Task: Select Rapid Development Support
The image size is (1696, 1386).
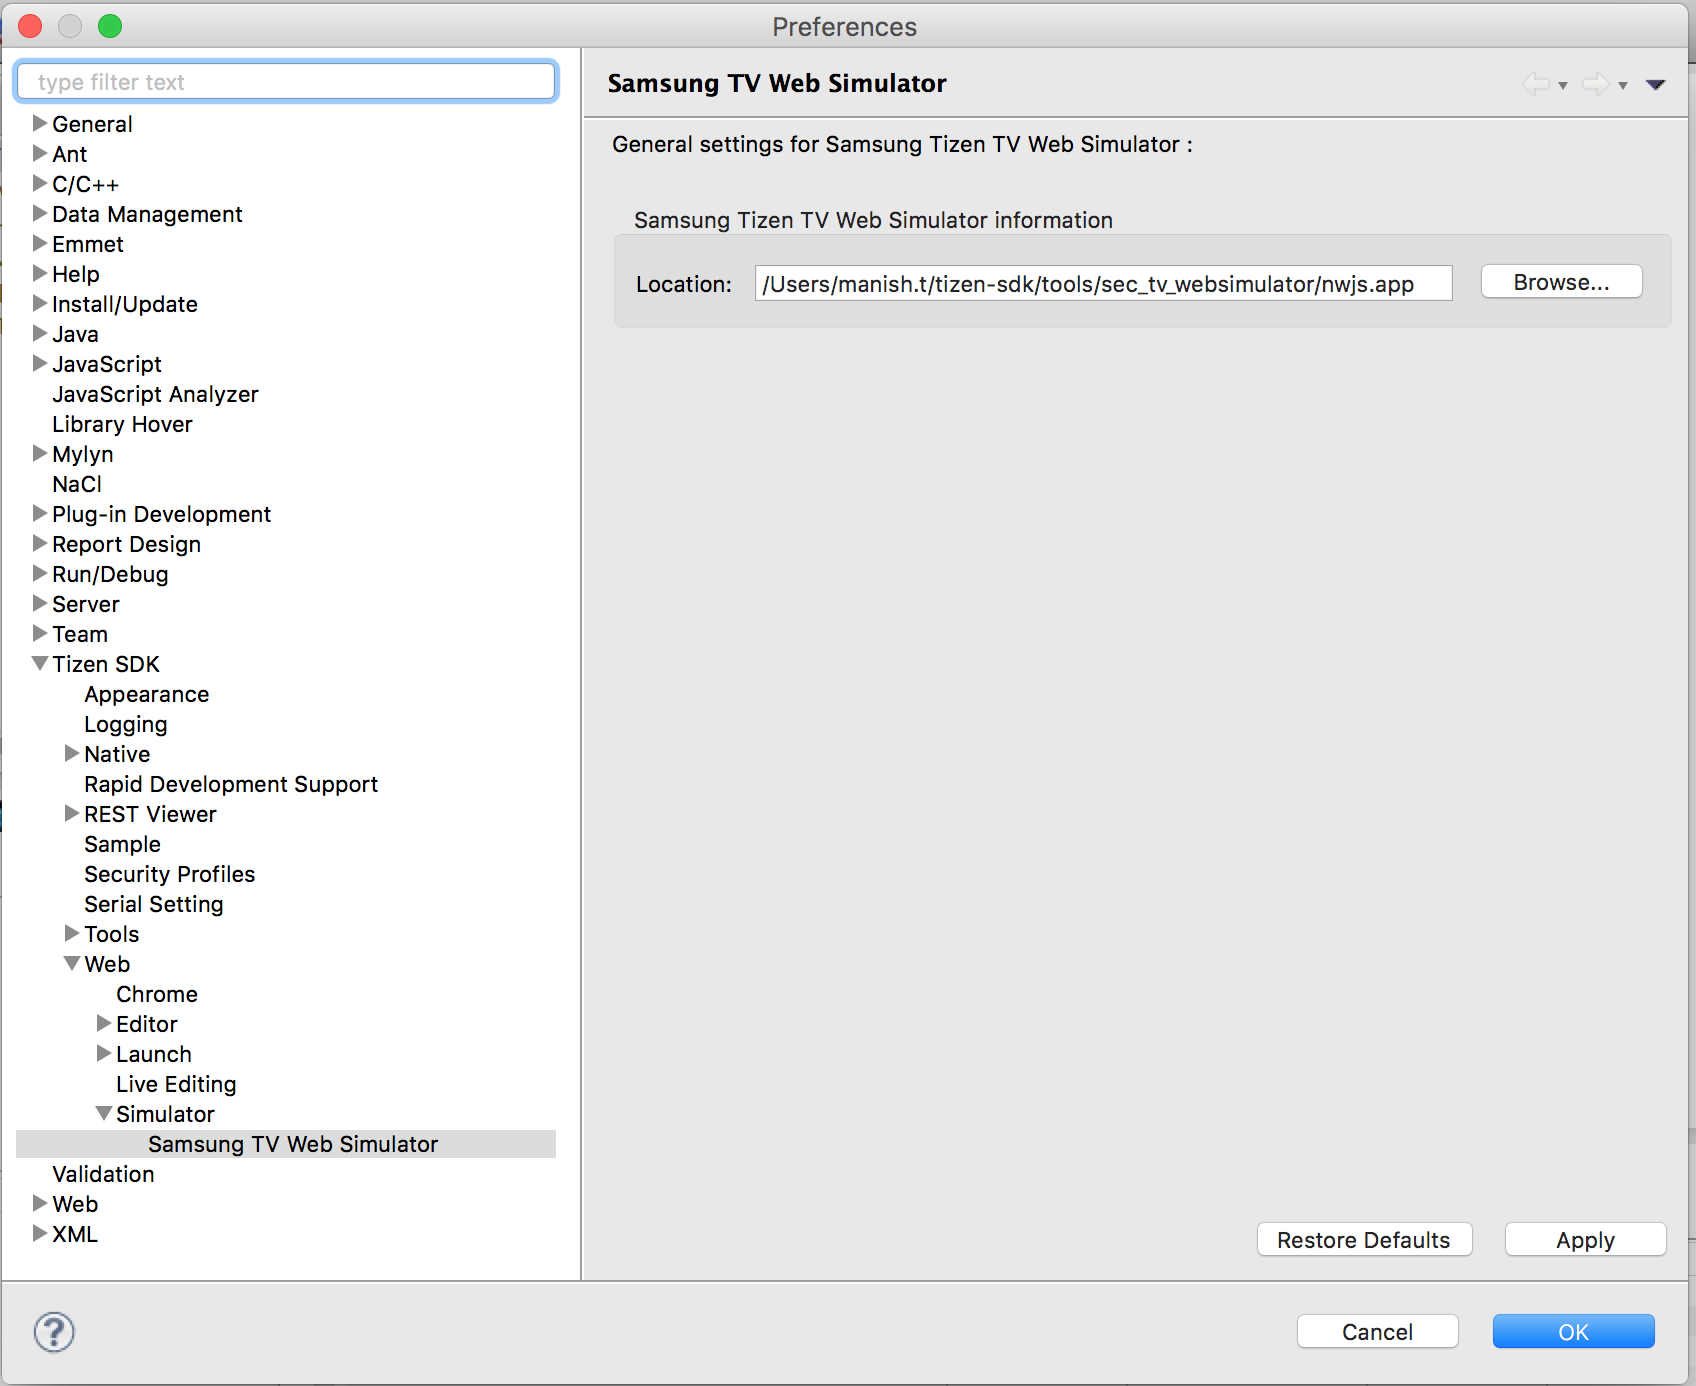Action: coord(231,784)
